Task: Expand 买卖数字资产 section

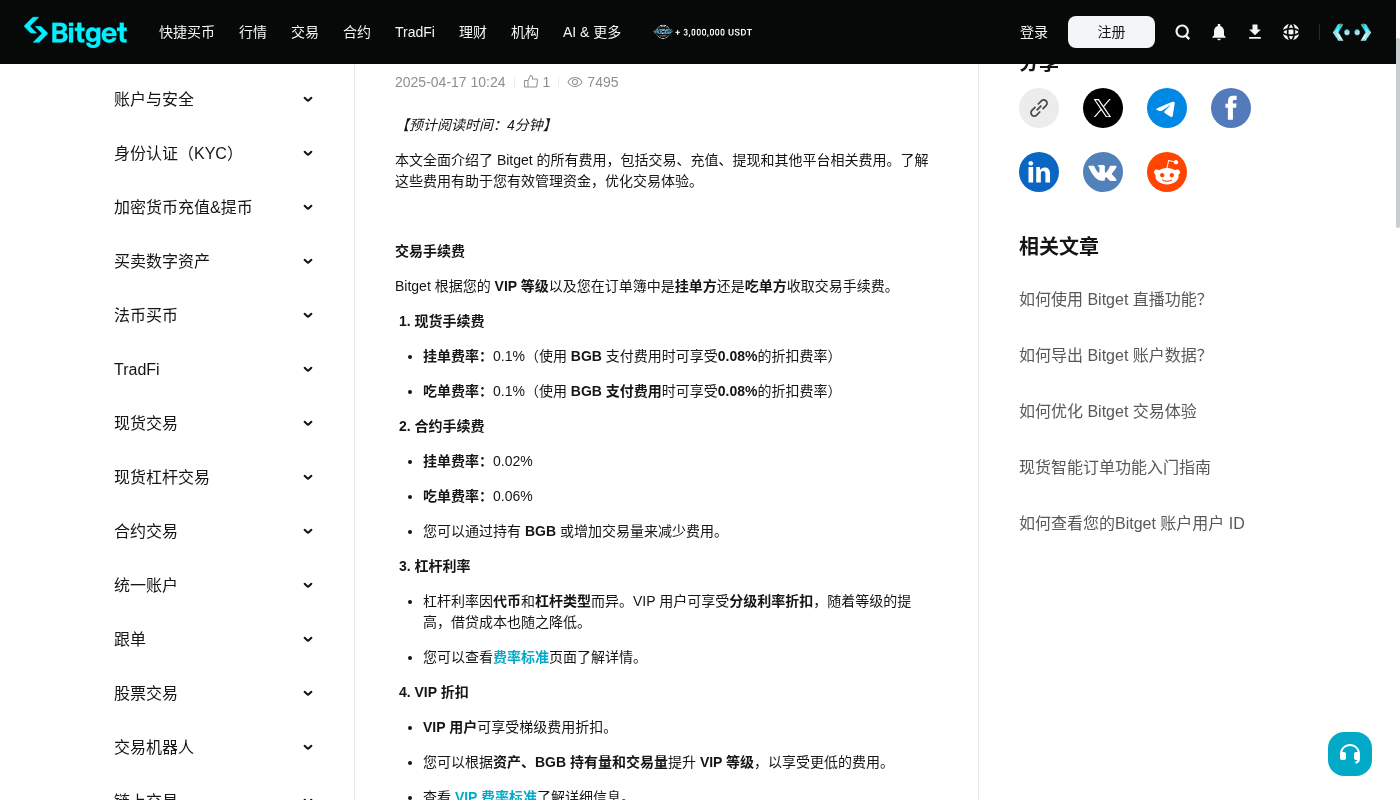Action: (x=214, y=261)
